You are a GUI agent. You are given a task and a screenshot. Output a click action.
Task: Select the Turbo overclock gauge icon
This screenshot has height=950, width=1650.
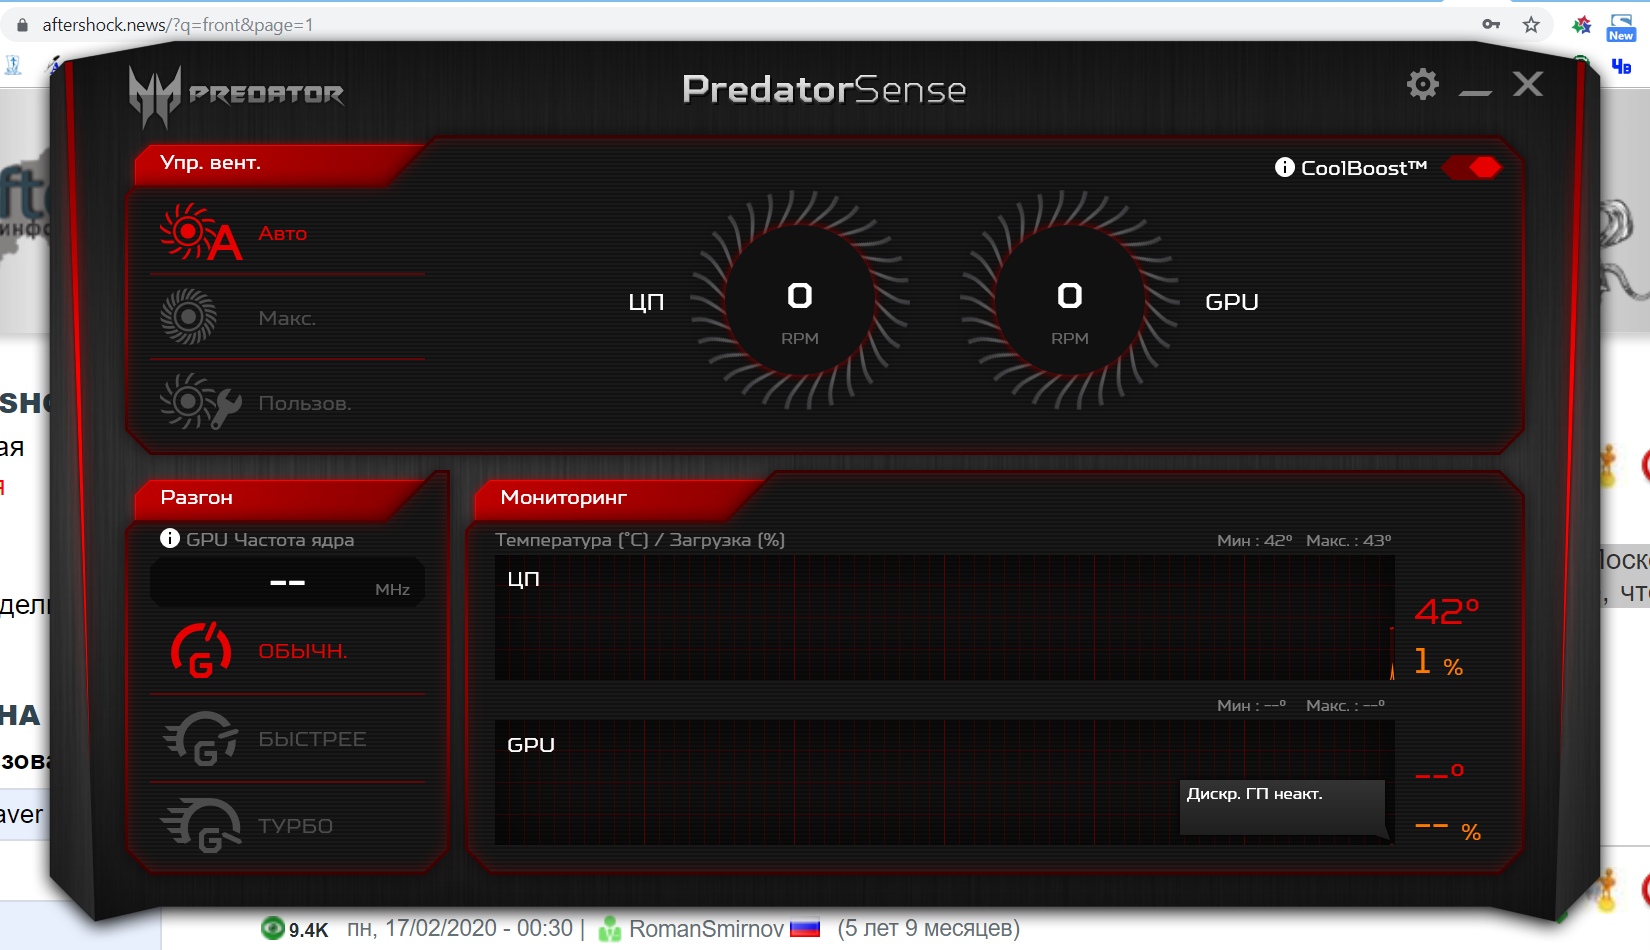click(201, 826)
